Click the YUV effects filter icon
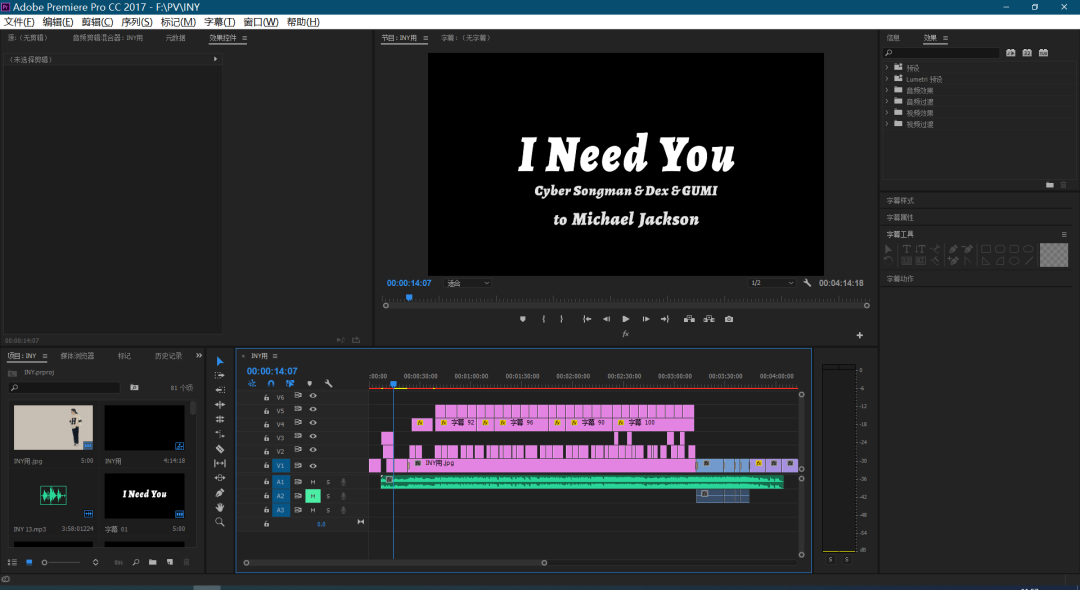This screenshot has height=590, width=1080. coord(1043,53)
